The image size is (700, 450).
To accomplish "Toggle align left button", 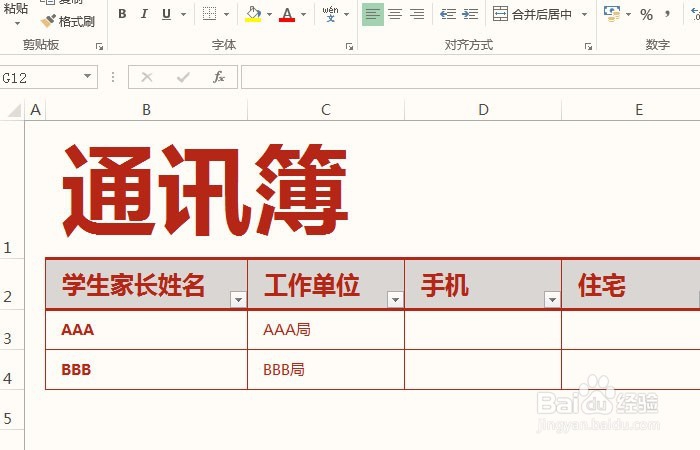I will coord(373,14).
